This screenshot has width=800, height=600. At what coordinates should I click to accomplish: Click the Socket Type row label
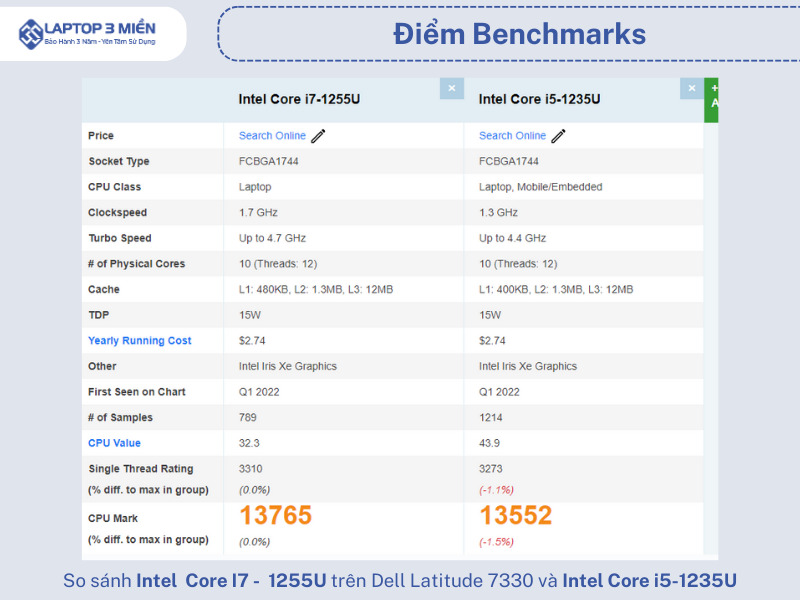pos(119,162)
